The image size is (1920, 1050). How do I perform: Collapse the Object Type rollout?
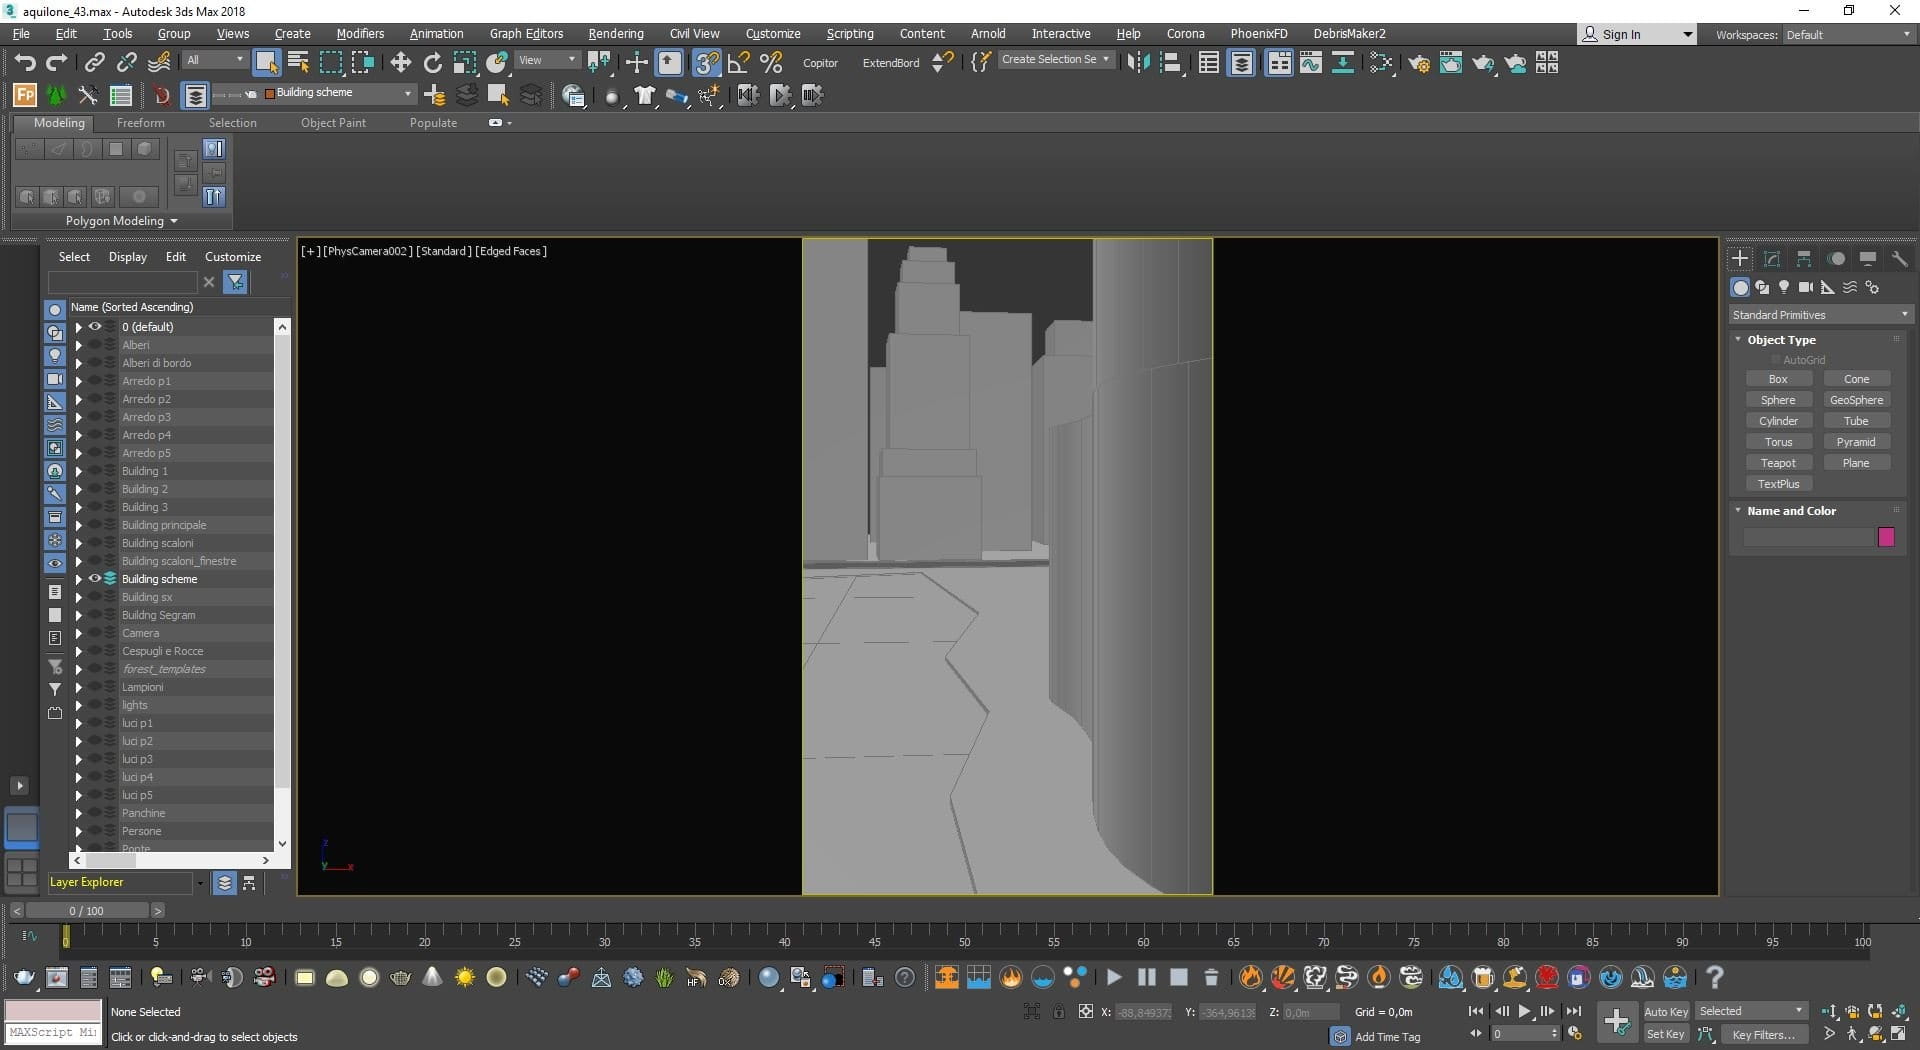coord(1738,340)
